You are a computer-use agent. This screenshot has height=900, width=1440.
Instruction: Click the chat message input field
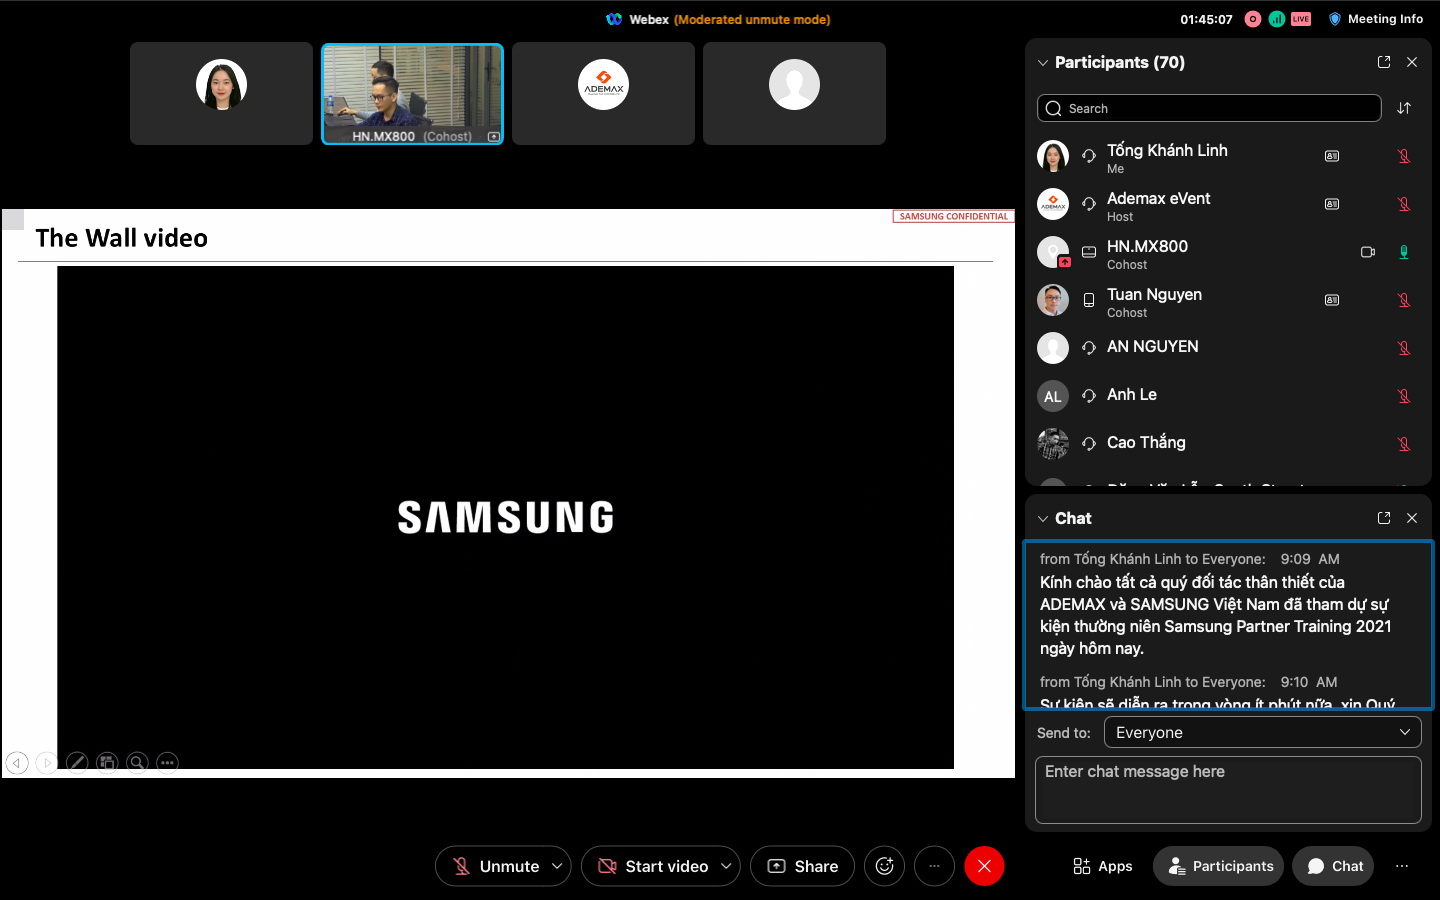1228,790
